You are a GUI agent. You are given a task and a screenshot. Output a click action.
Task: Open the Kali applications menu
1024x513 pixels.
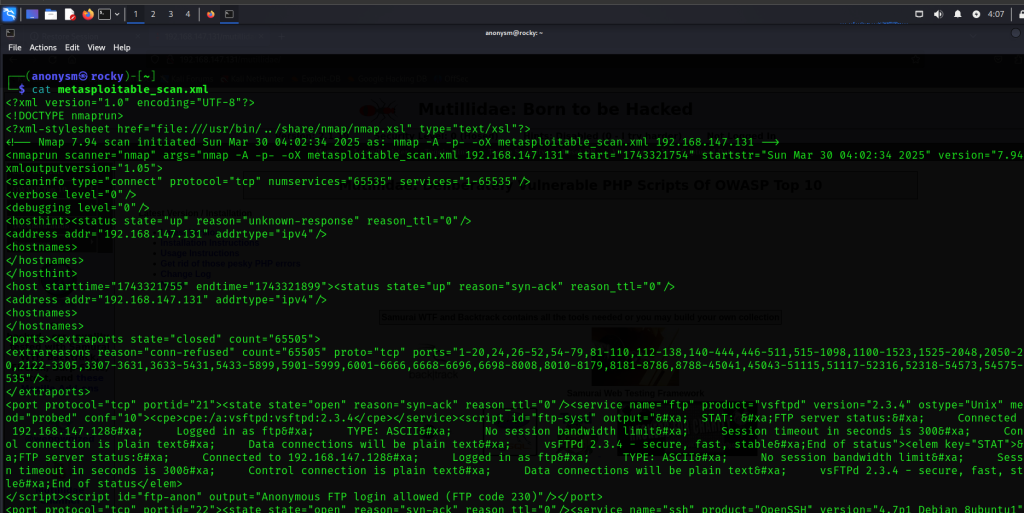[9, 14]
